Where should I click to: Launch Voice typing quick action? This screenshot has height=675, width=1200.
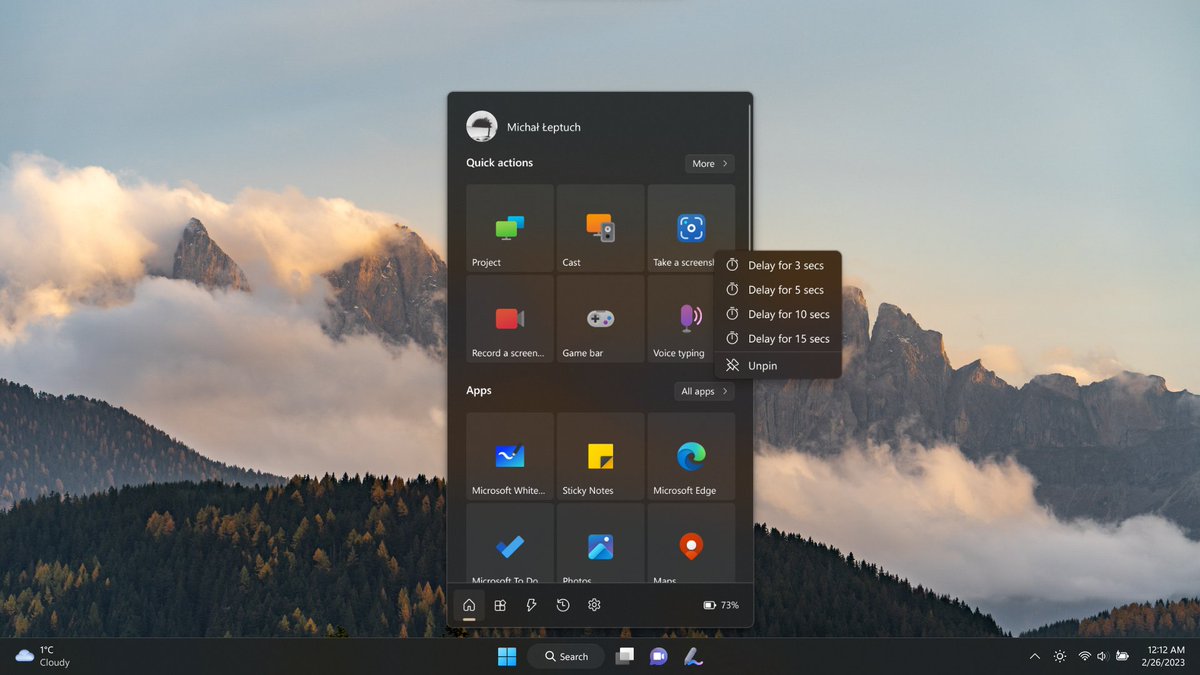tap(682, 319)
